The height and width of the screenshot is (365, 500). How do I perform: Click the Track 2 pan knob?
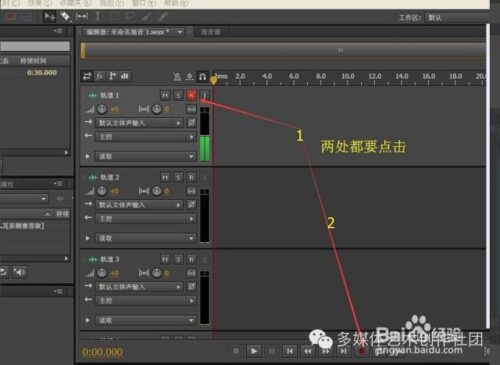[157, 191]
